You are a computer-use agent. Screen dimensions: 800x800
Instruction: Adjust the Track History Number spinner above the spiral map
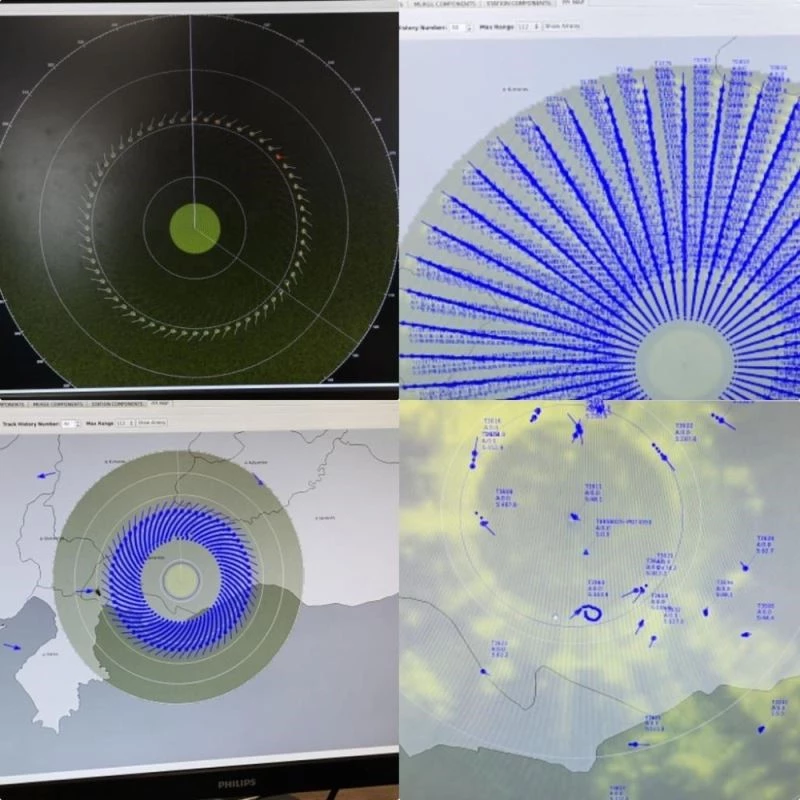pos(69,423)
